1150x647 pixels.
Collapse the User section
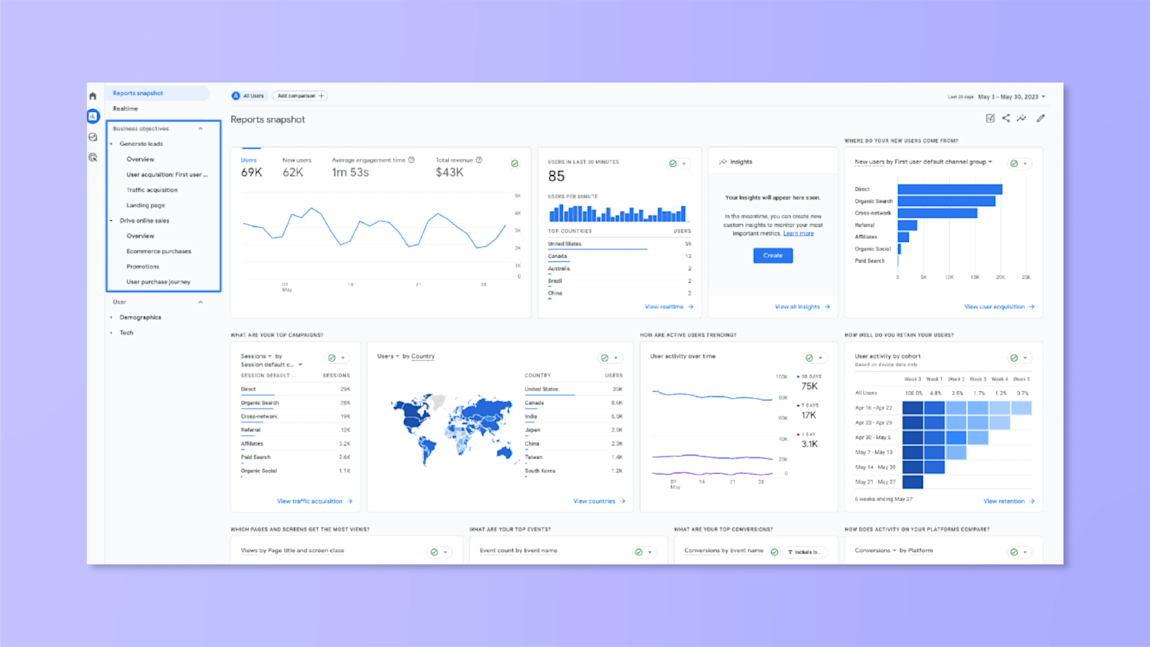click(200, 302)
